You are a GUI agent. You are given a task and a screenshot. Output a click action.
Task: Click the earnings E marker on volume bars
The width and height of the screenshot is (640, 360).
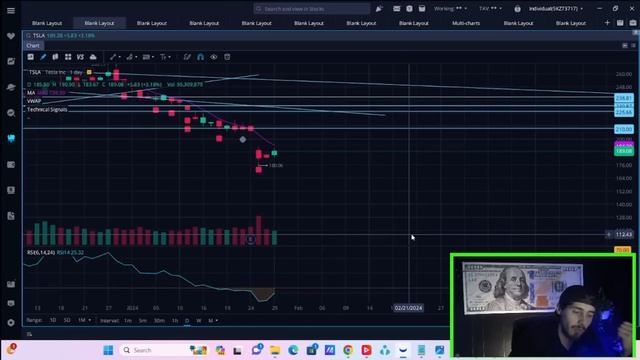coord(250,239)
